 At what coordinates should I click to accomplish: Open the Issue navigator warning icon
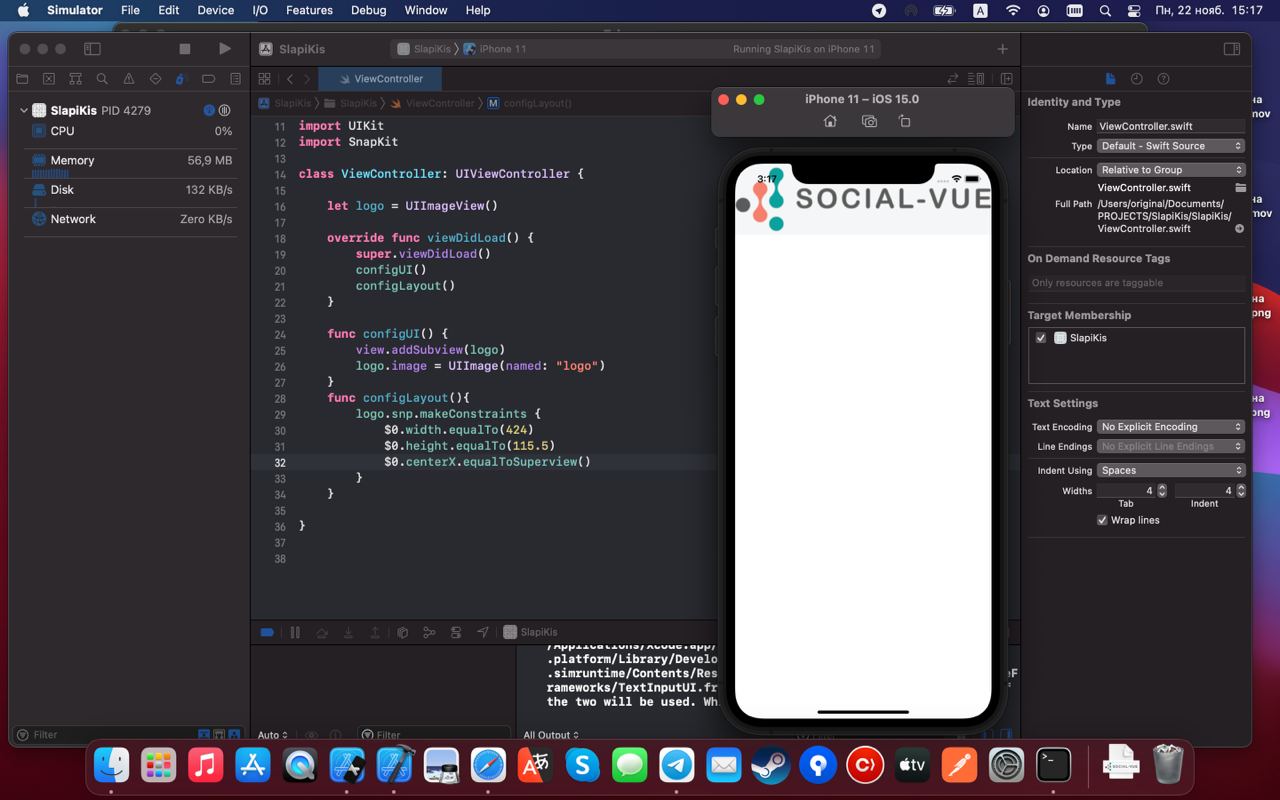128,78
